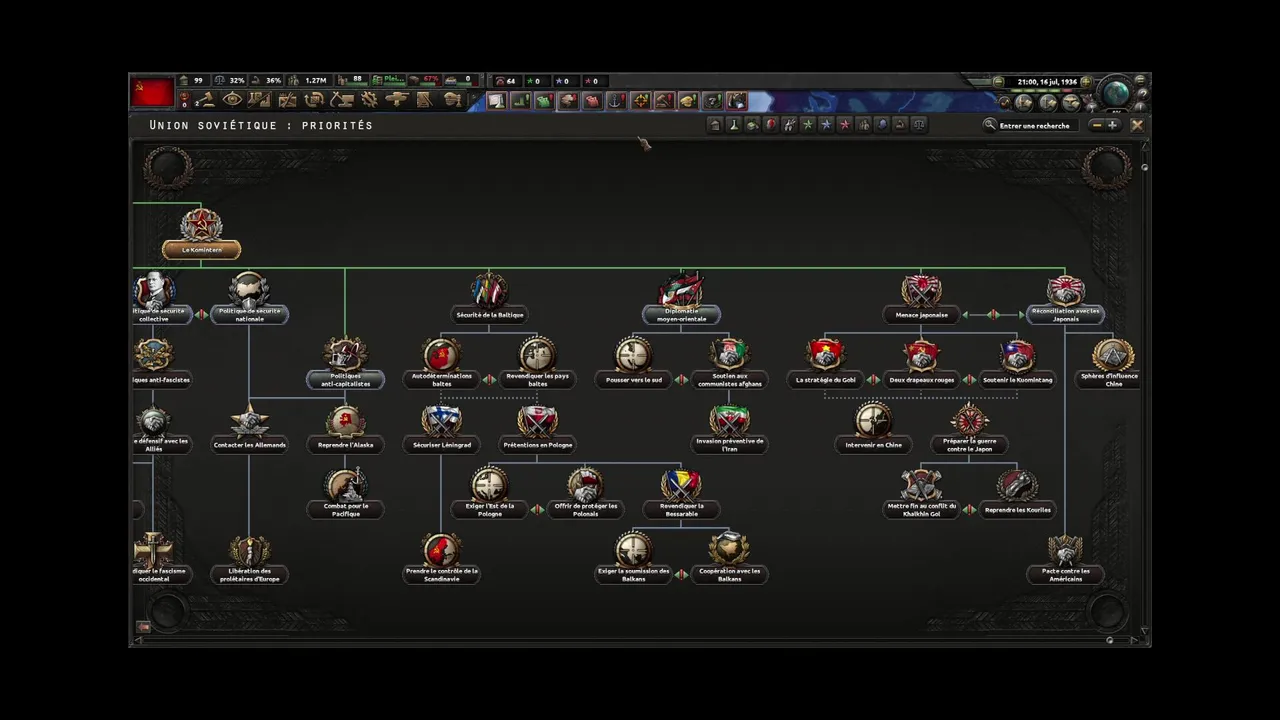The image size is (1280, 720).
Task: Toggle the red star focus filter
Action: [x=844, y=124]
